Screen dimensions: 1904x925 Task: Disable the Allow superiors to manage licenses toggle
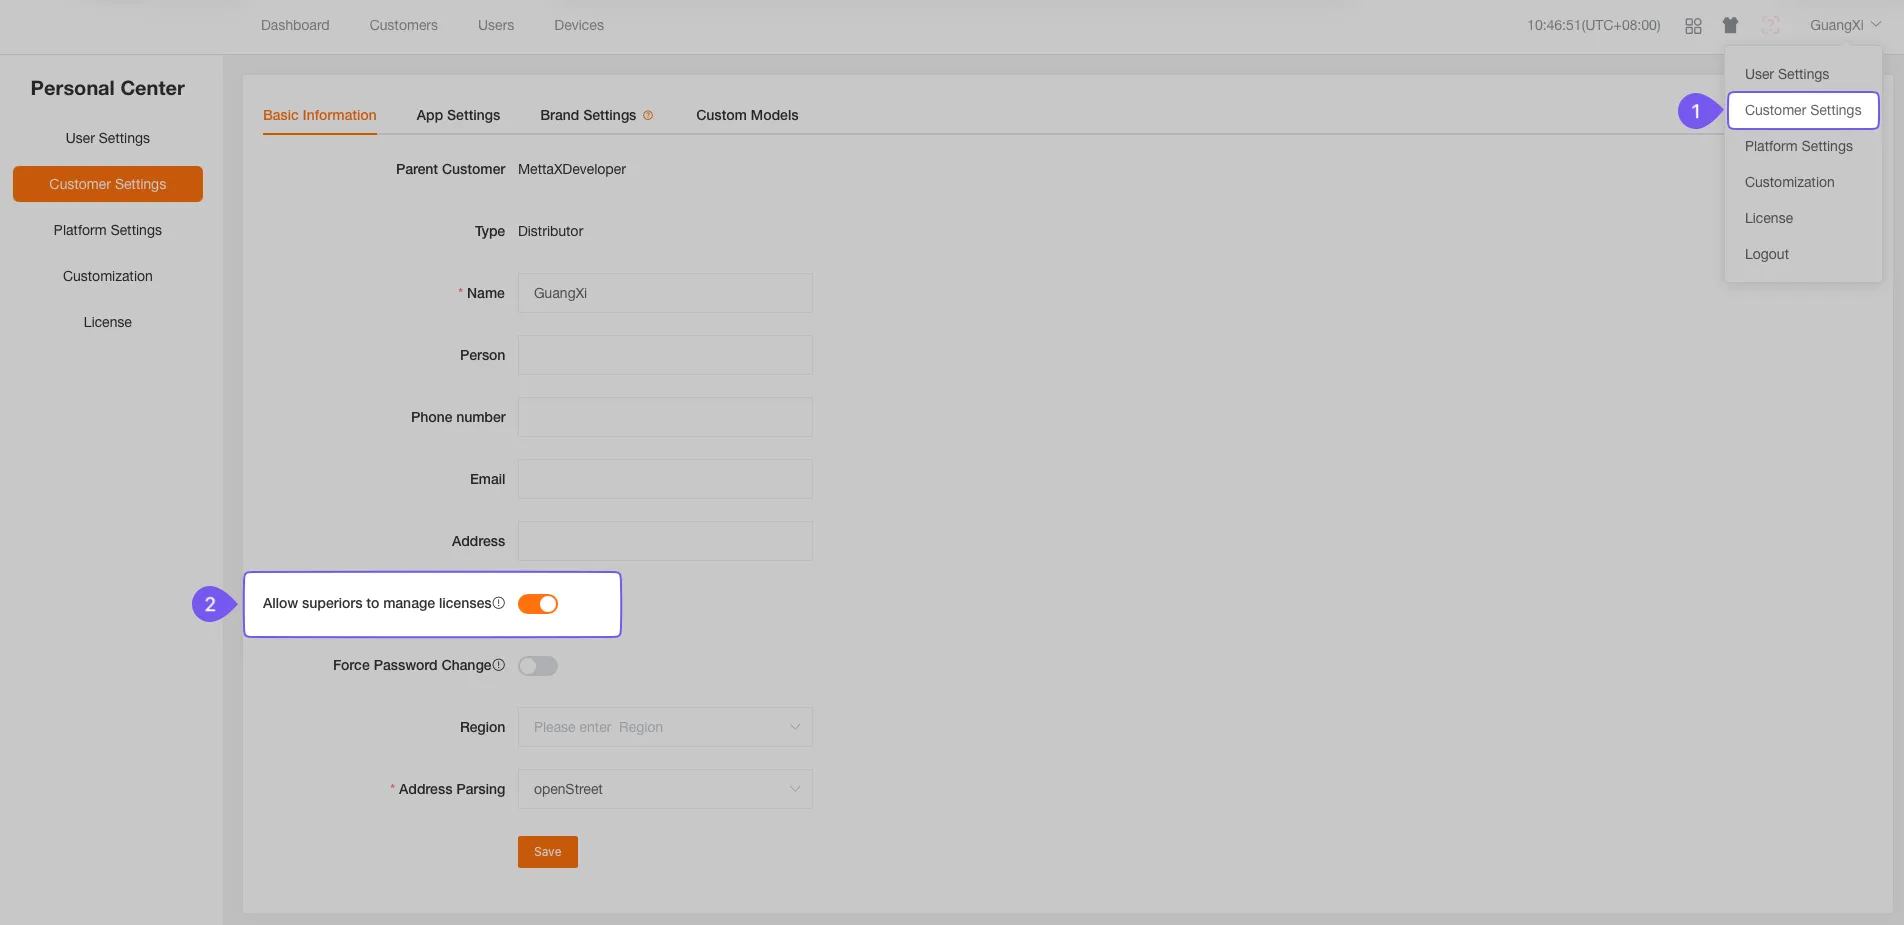(537, 603)
